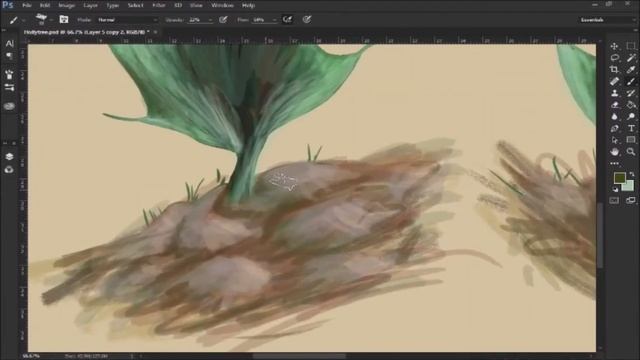Select the Zoom tool
The image size is (640, 360).
631,152
